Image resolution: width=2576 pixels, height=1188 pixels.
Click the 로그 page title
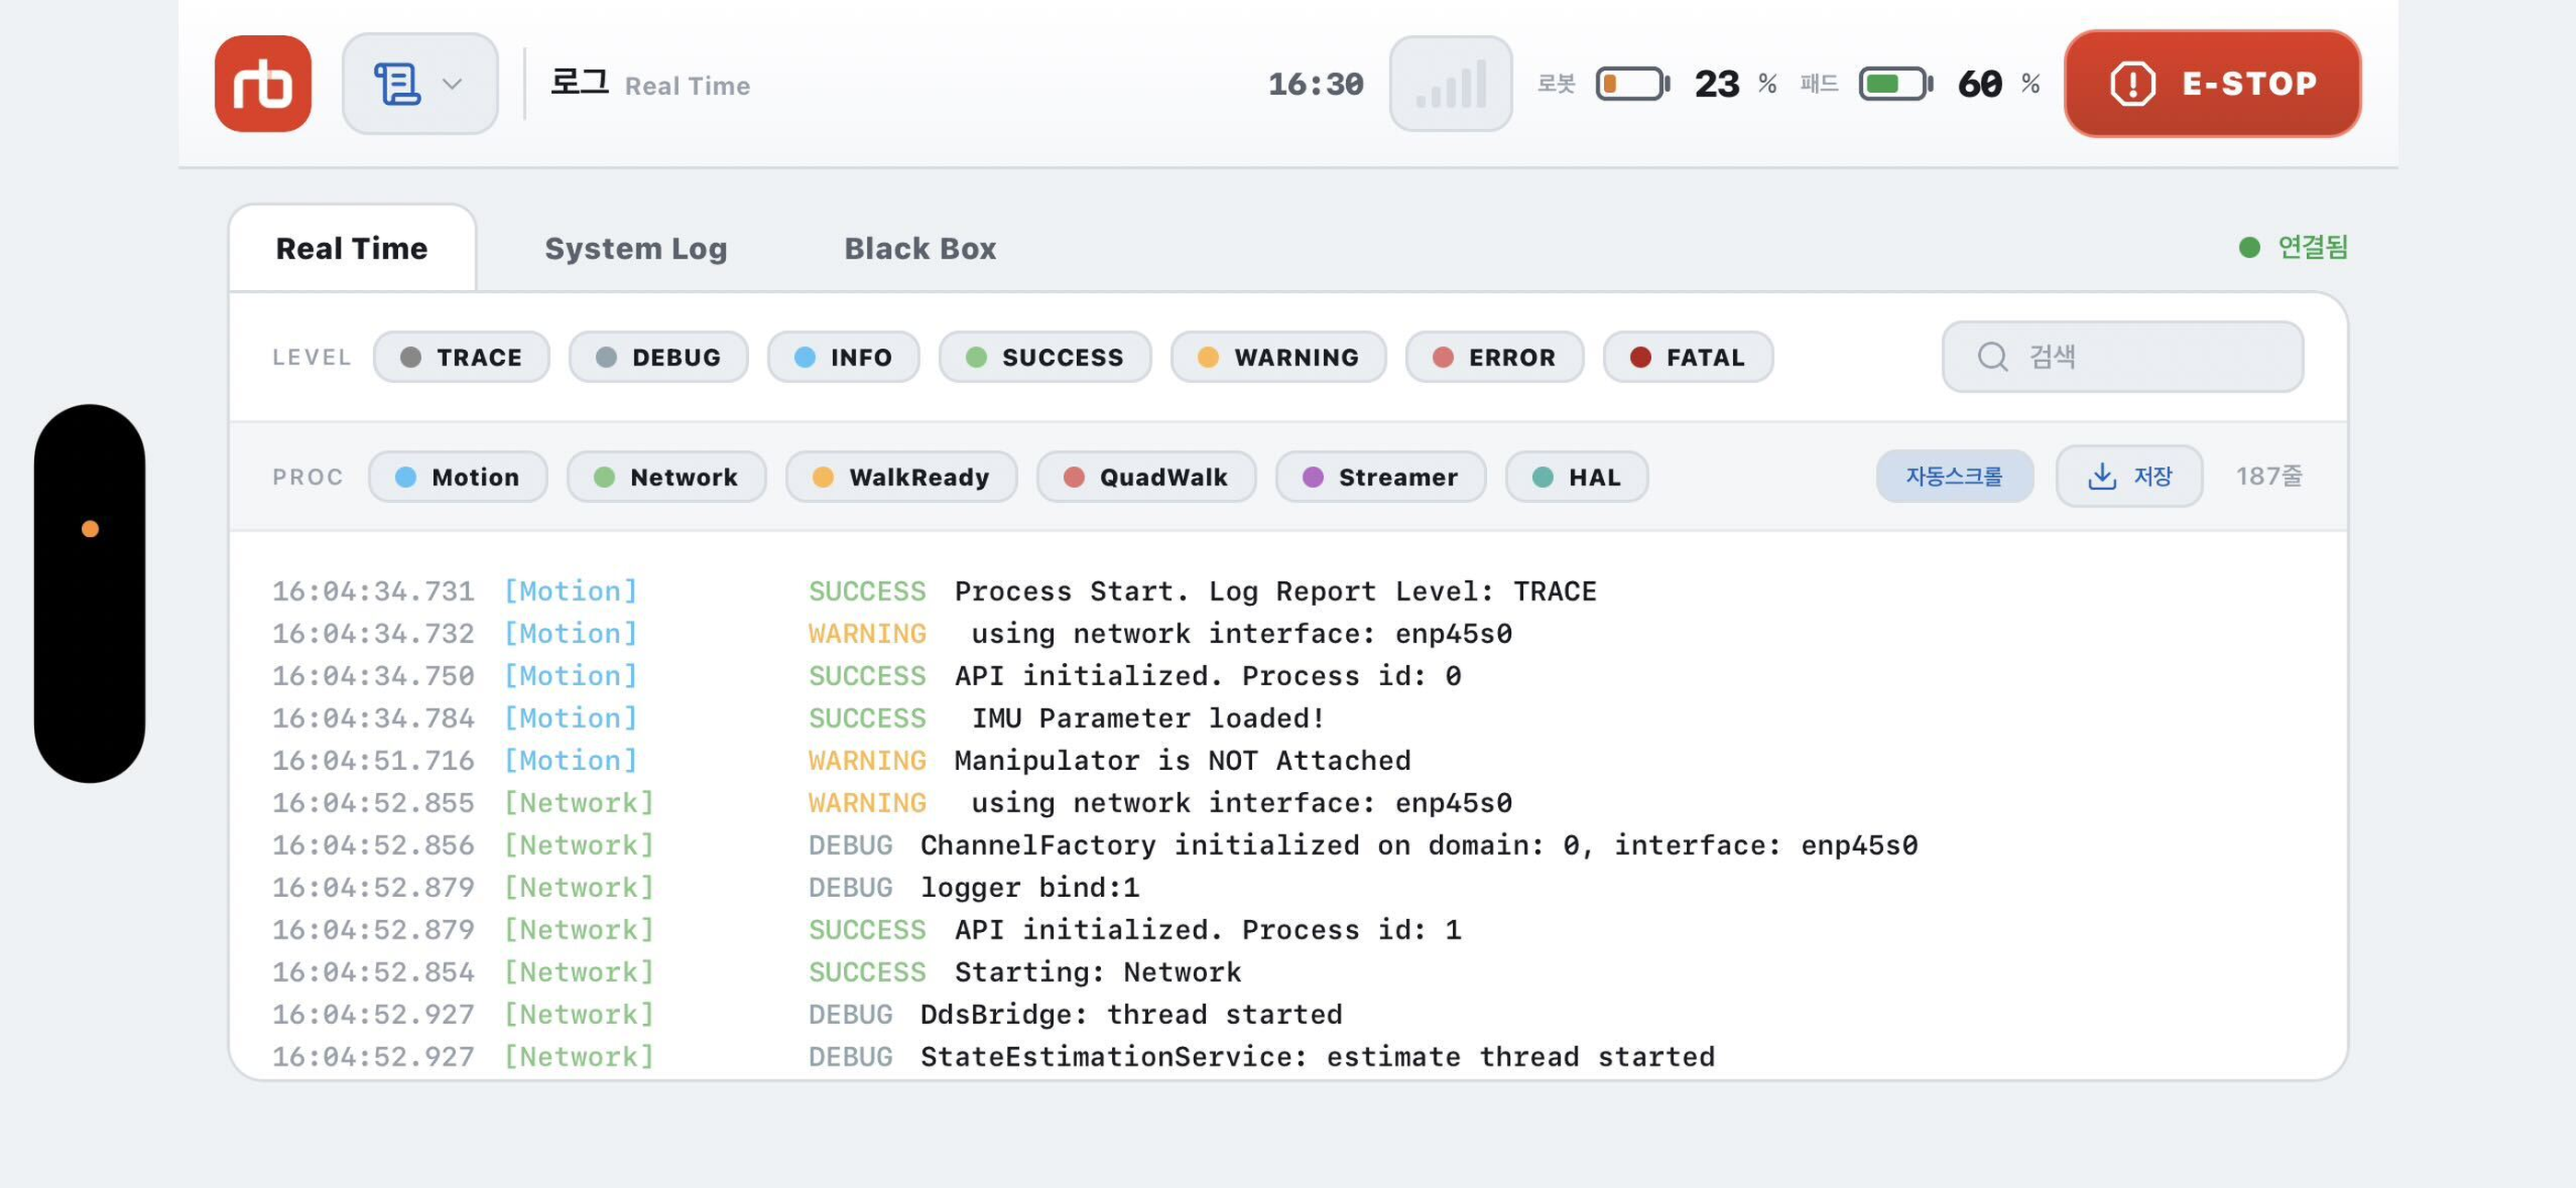point(580,82)
